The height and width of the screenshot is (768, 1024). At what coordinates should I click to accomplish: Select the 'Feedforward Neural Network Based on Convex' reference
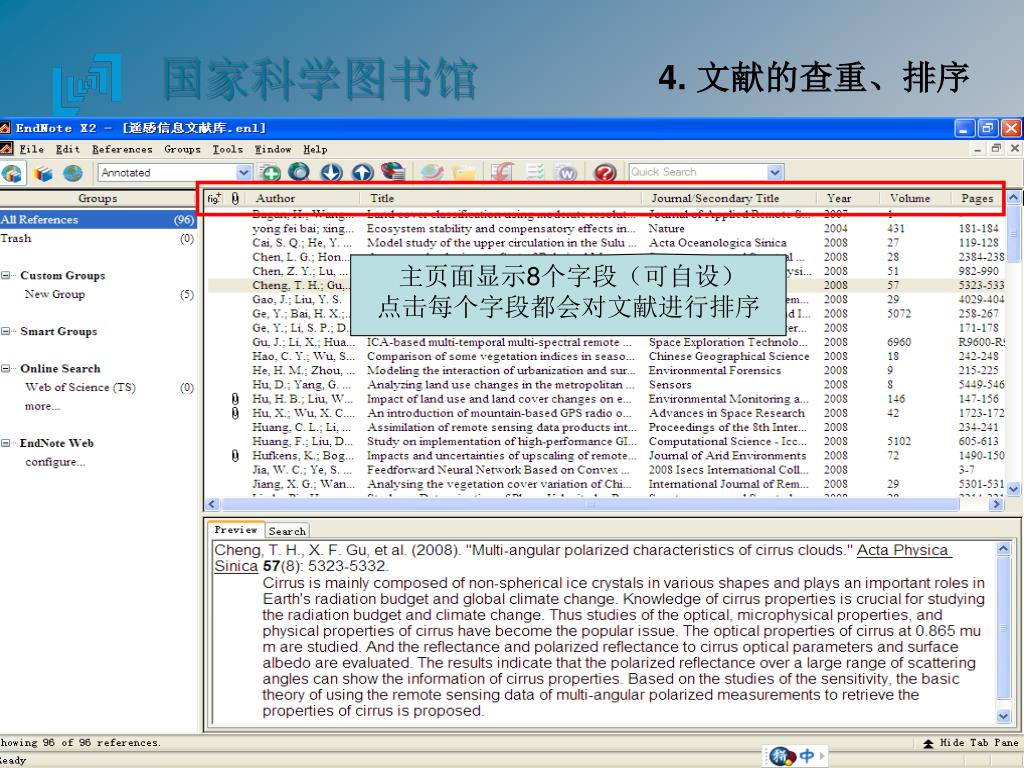(x=606, y=470)
